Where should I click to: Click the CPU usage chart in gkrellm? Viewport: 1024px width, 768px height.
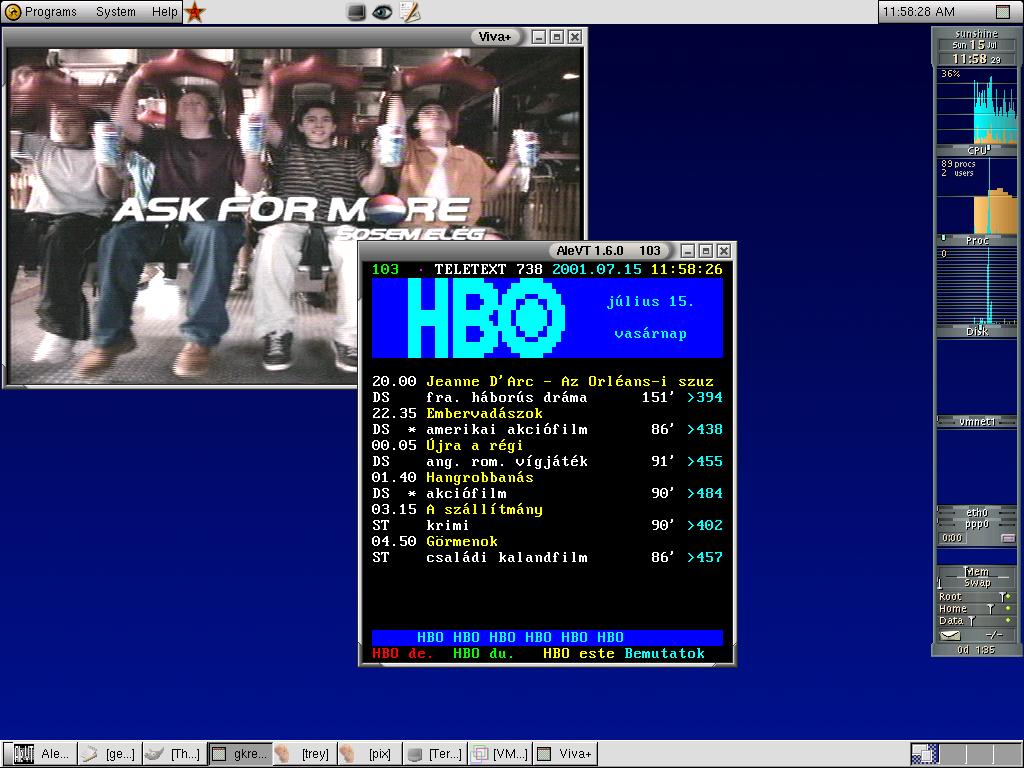[x=976, y=110]
